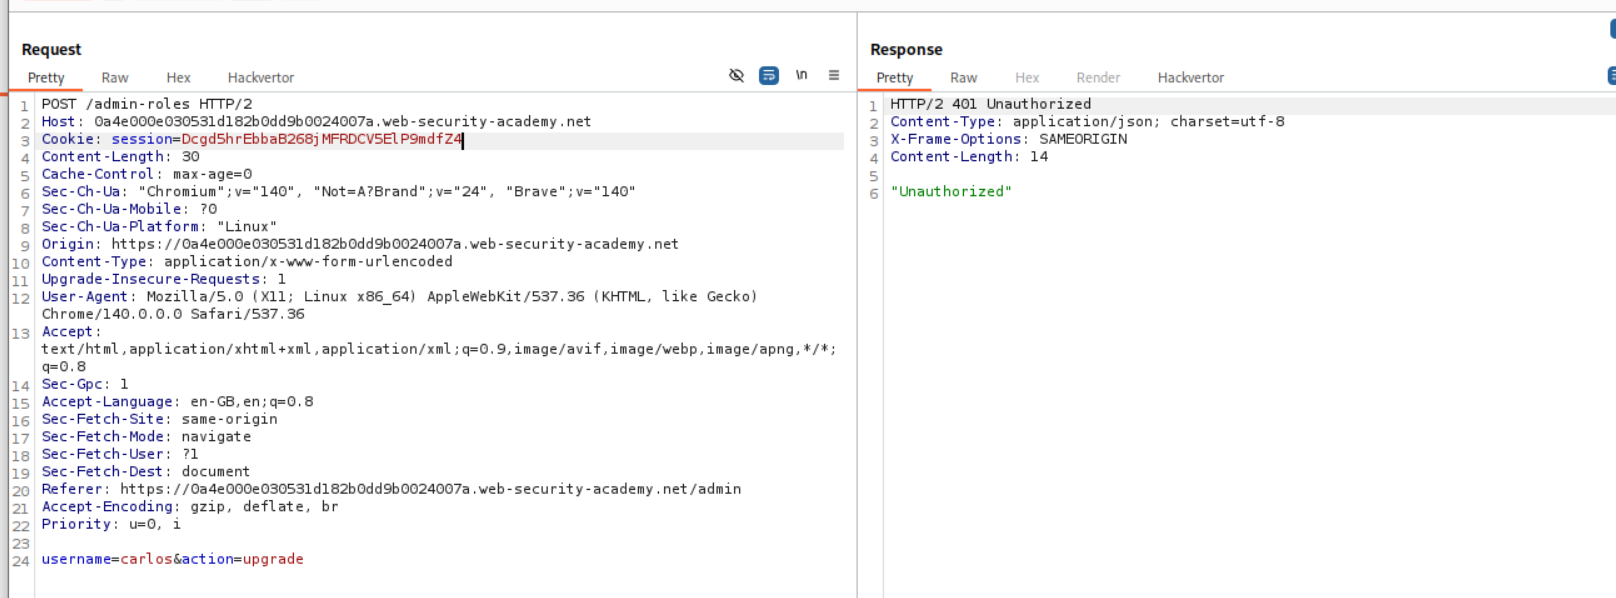Switch Request view to the Raw tab
Screen dimensions: 1616x598
[115, 78]
